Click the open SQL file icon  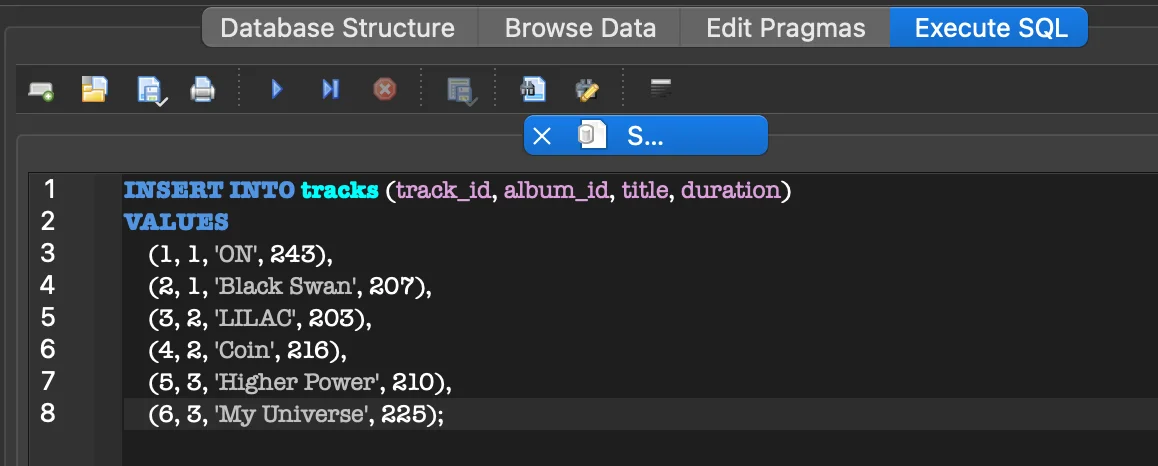94,90
